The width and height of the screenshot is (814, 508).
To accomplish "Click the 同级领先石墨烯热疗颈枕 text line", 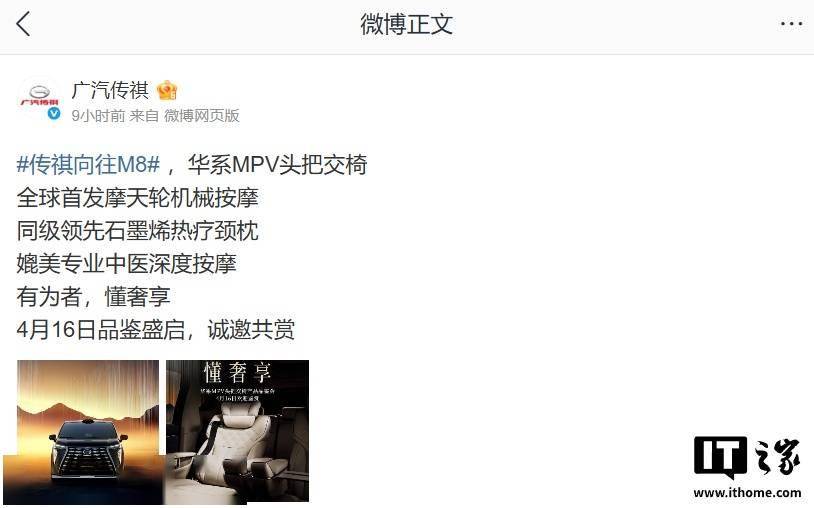I will 138,231.
